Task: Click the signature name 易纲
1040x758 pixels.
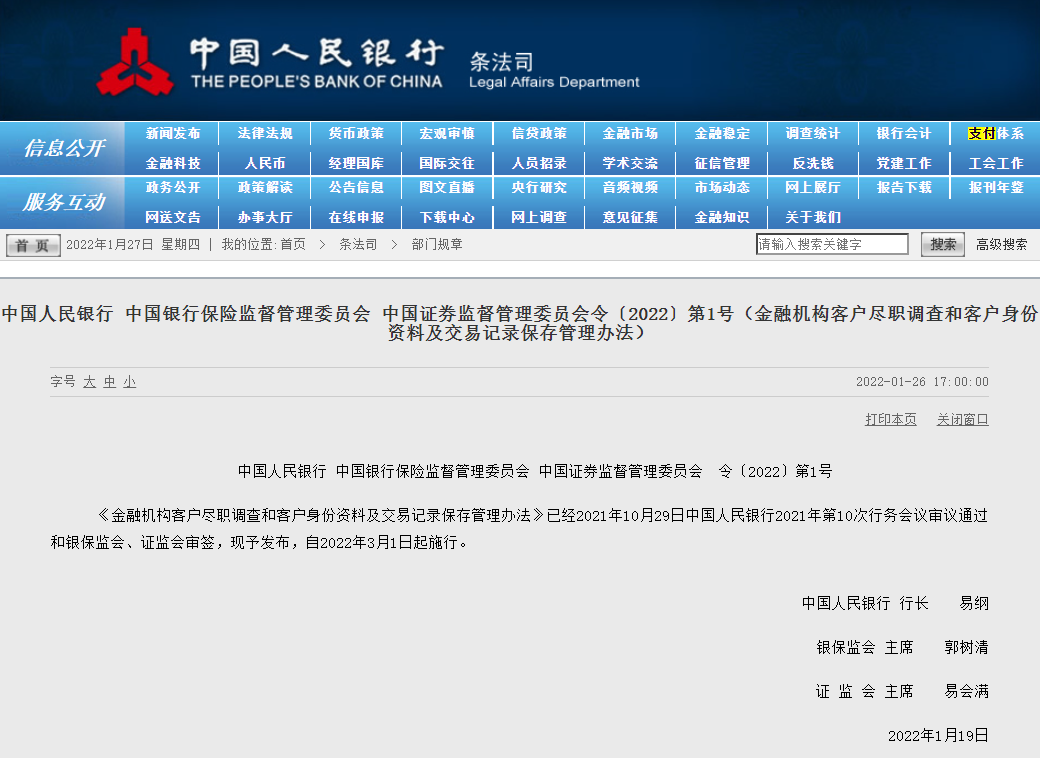Action: click(x=974, y=603)
